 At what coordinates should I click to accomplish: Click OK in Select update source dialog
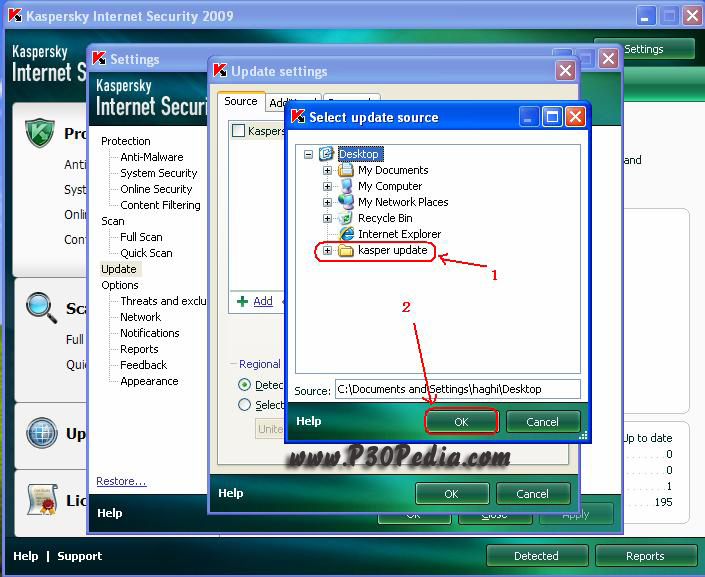[461, 422]
